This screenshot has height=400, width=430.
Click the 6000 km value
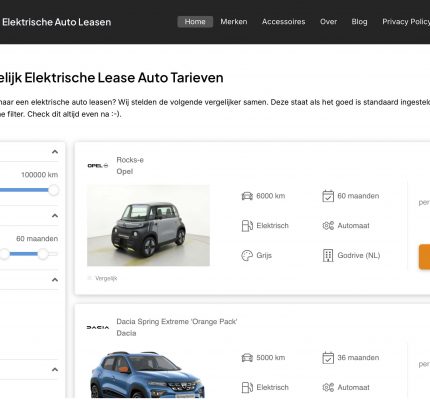click(x=271, y=196)
